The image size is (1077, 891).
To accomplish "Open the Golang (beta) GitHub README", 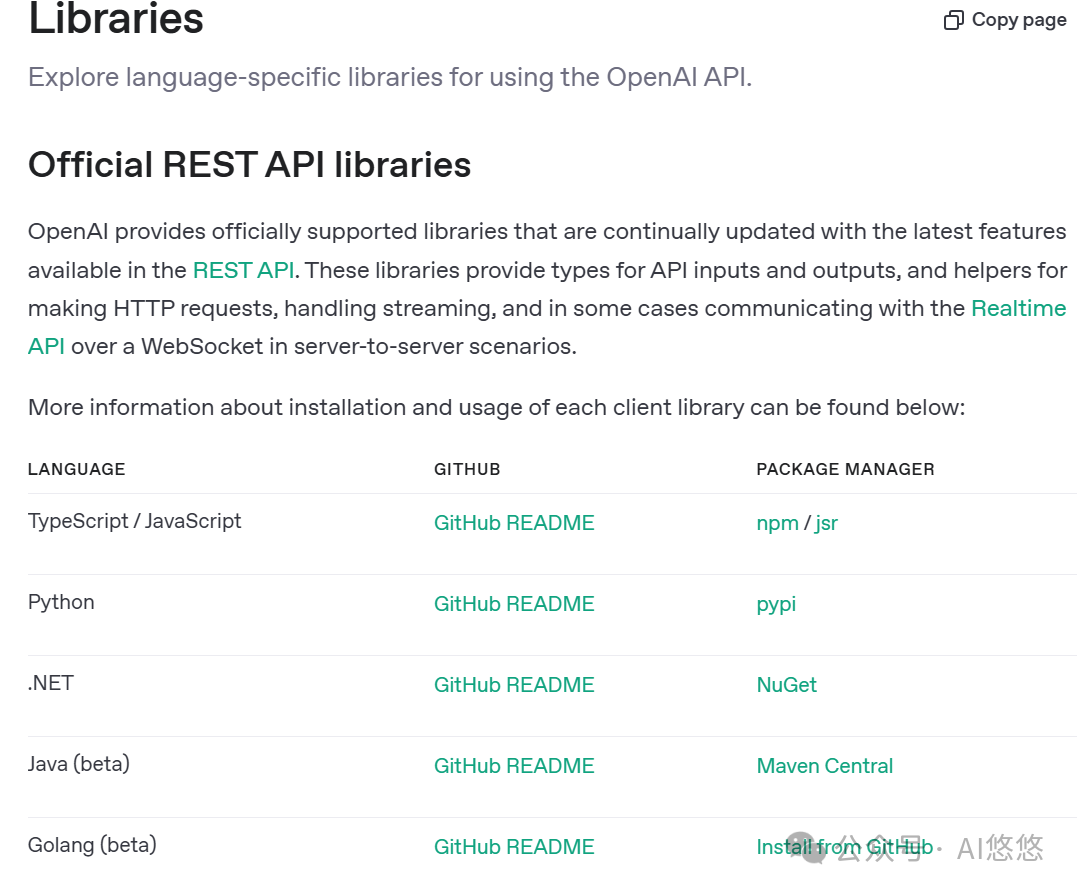I will pyautogui.click(x=514, y=847).
